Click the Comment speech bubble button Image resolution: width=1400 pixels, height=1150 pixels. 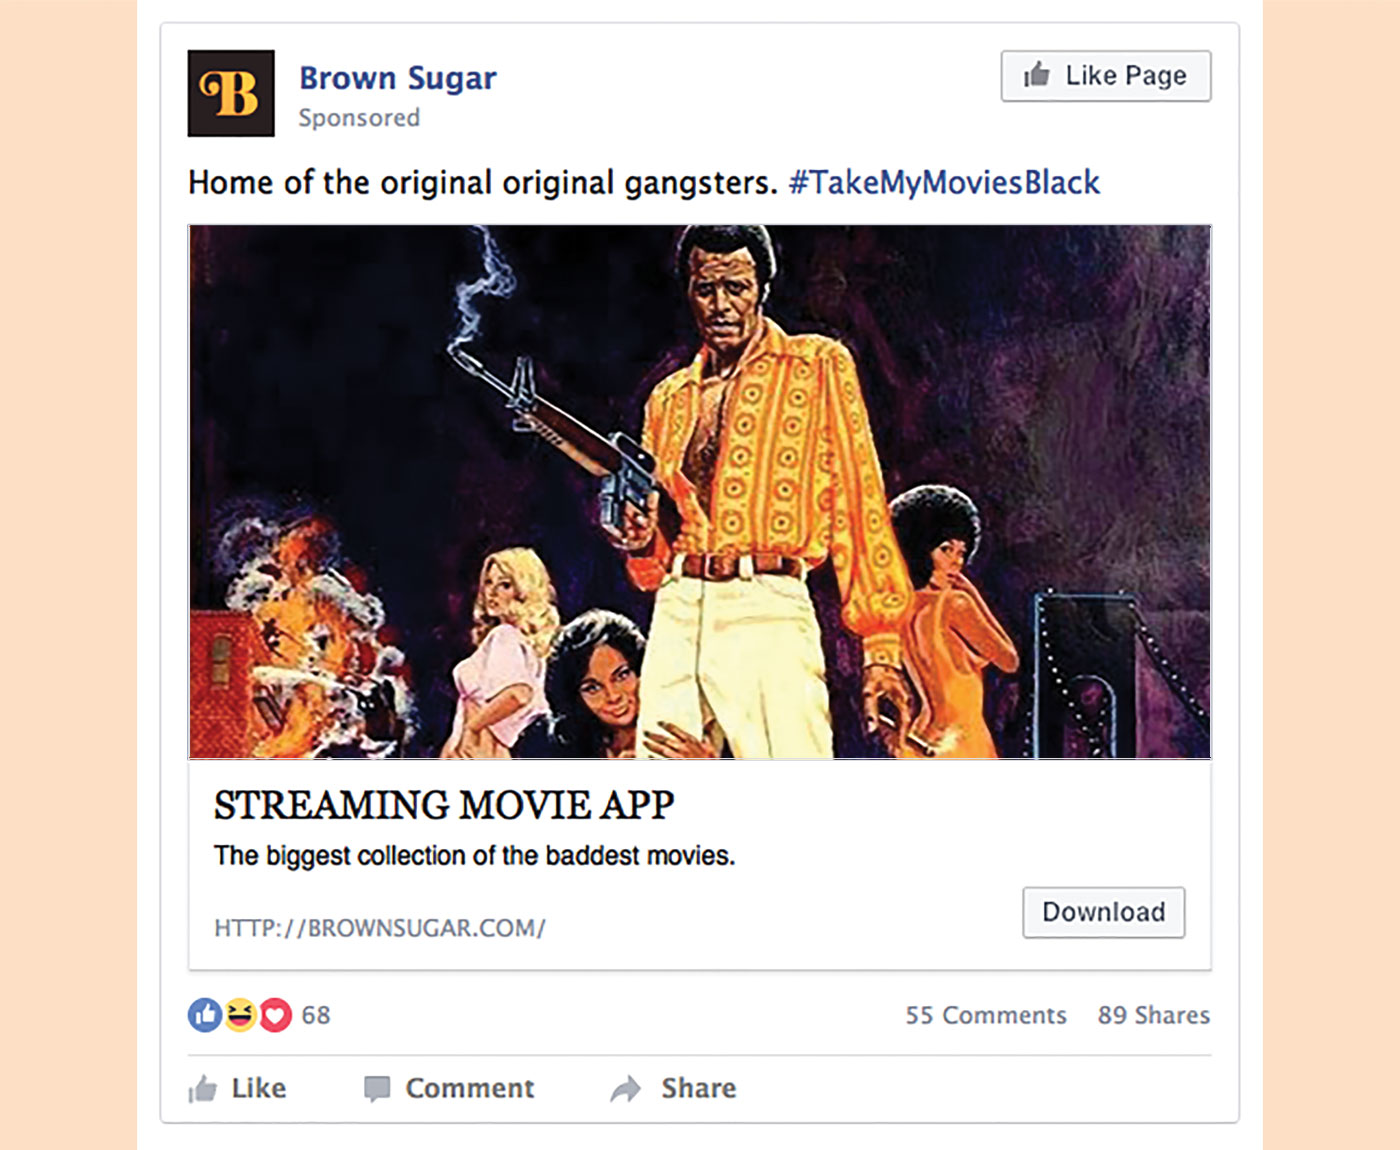coord(449,1088)
